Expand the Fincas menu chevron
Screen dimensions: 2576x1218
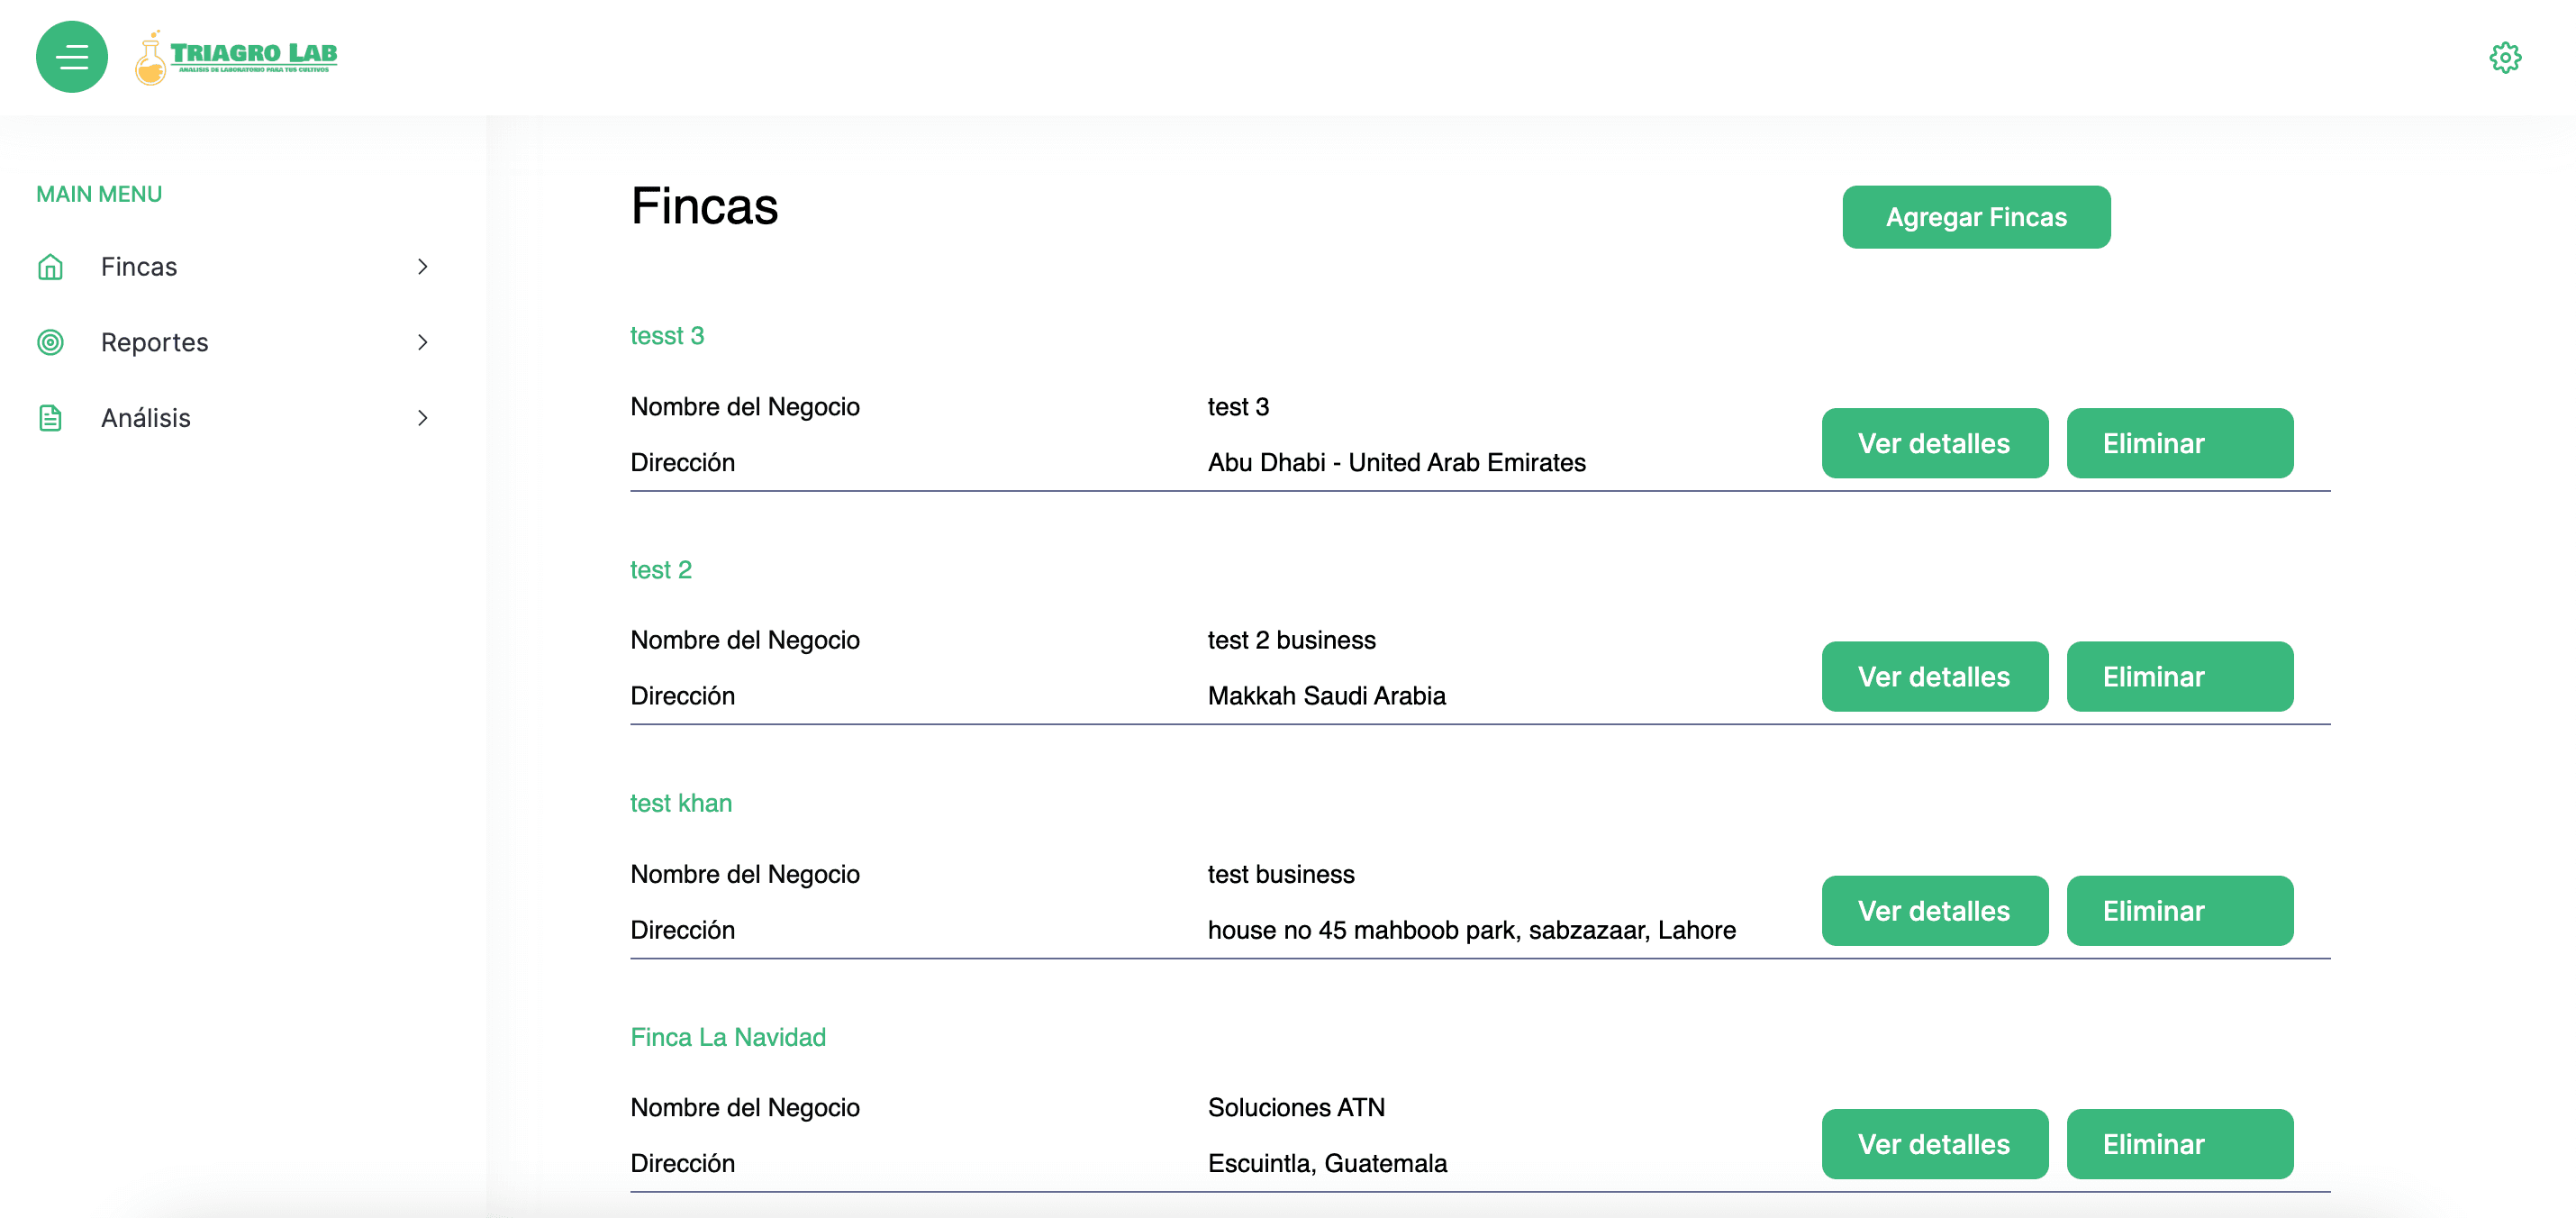pos(422,267)
